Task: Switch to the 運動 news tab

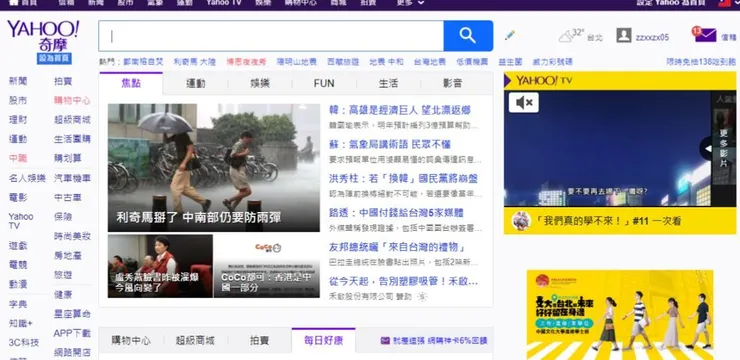Action: coord(195,84)
